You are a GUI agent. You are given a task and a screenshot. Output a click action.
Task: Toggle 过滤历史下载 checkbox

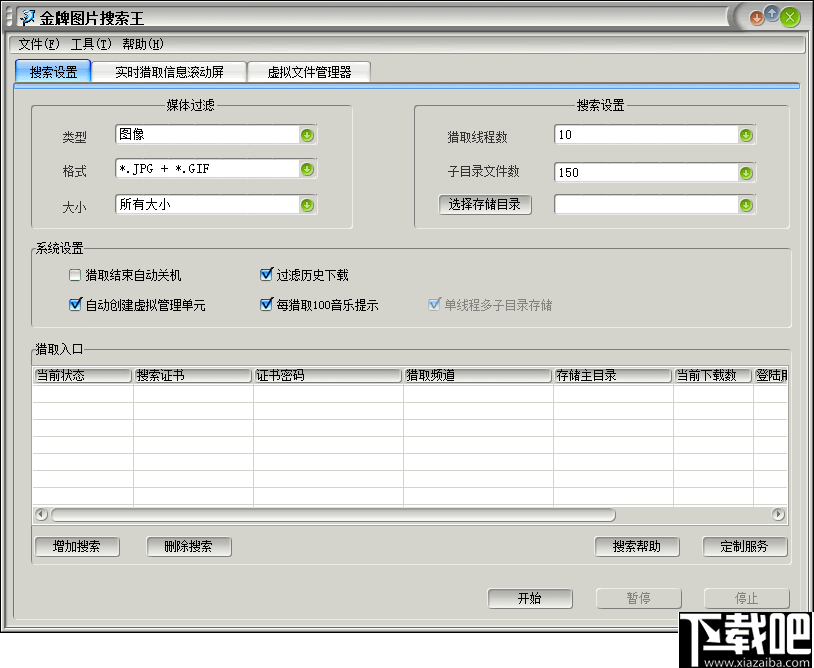coord(266,275)
